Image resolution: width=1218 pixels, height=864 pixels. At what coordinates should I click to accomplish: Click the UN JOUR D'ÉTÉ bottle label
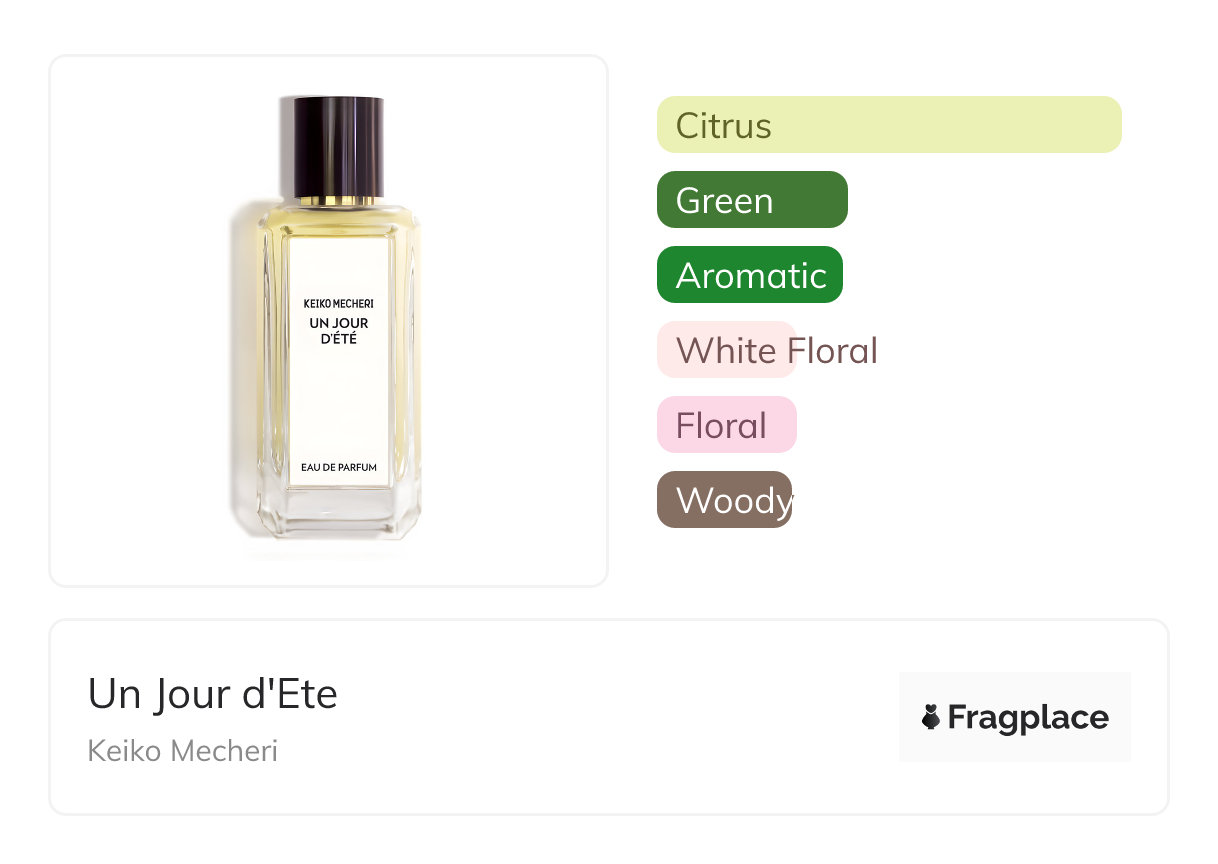[x=338, y=330]
